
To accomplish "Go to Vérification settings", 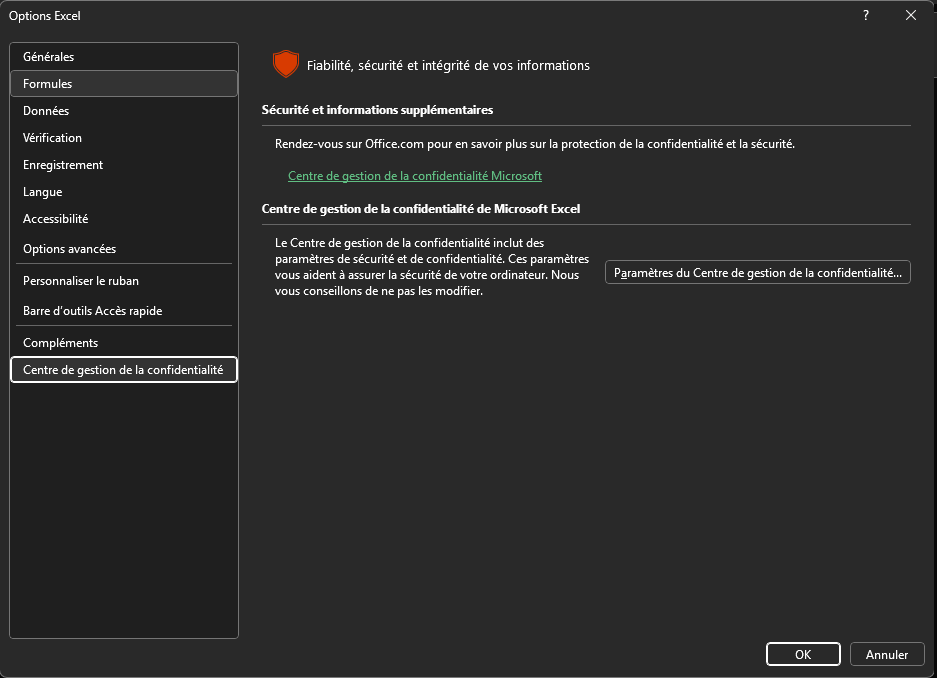I will click(x=124, y=137).
